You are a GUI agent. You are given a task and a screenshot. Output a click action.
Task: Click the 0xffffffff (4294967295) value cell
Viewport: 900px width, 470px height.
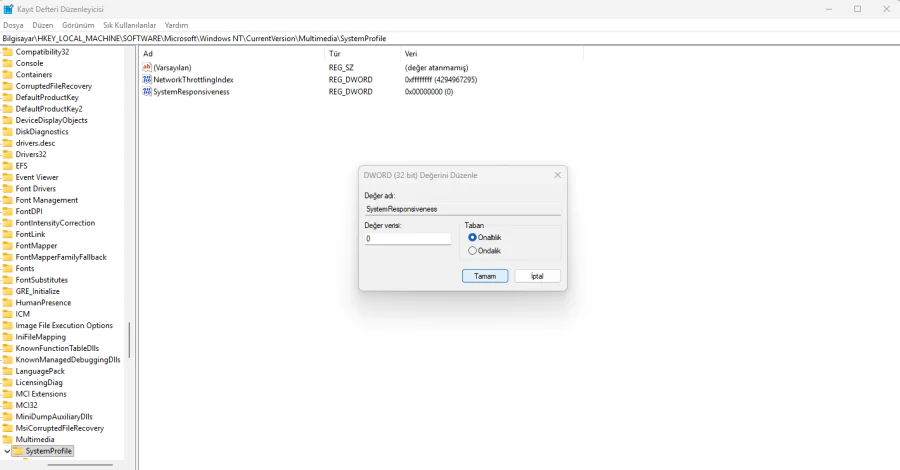tap(441, 80)
